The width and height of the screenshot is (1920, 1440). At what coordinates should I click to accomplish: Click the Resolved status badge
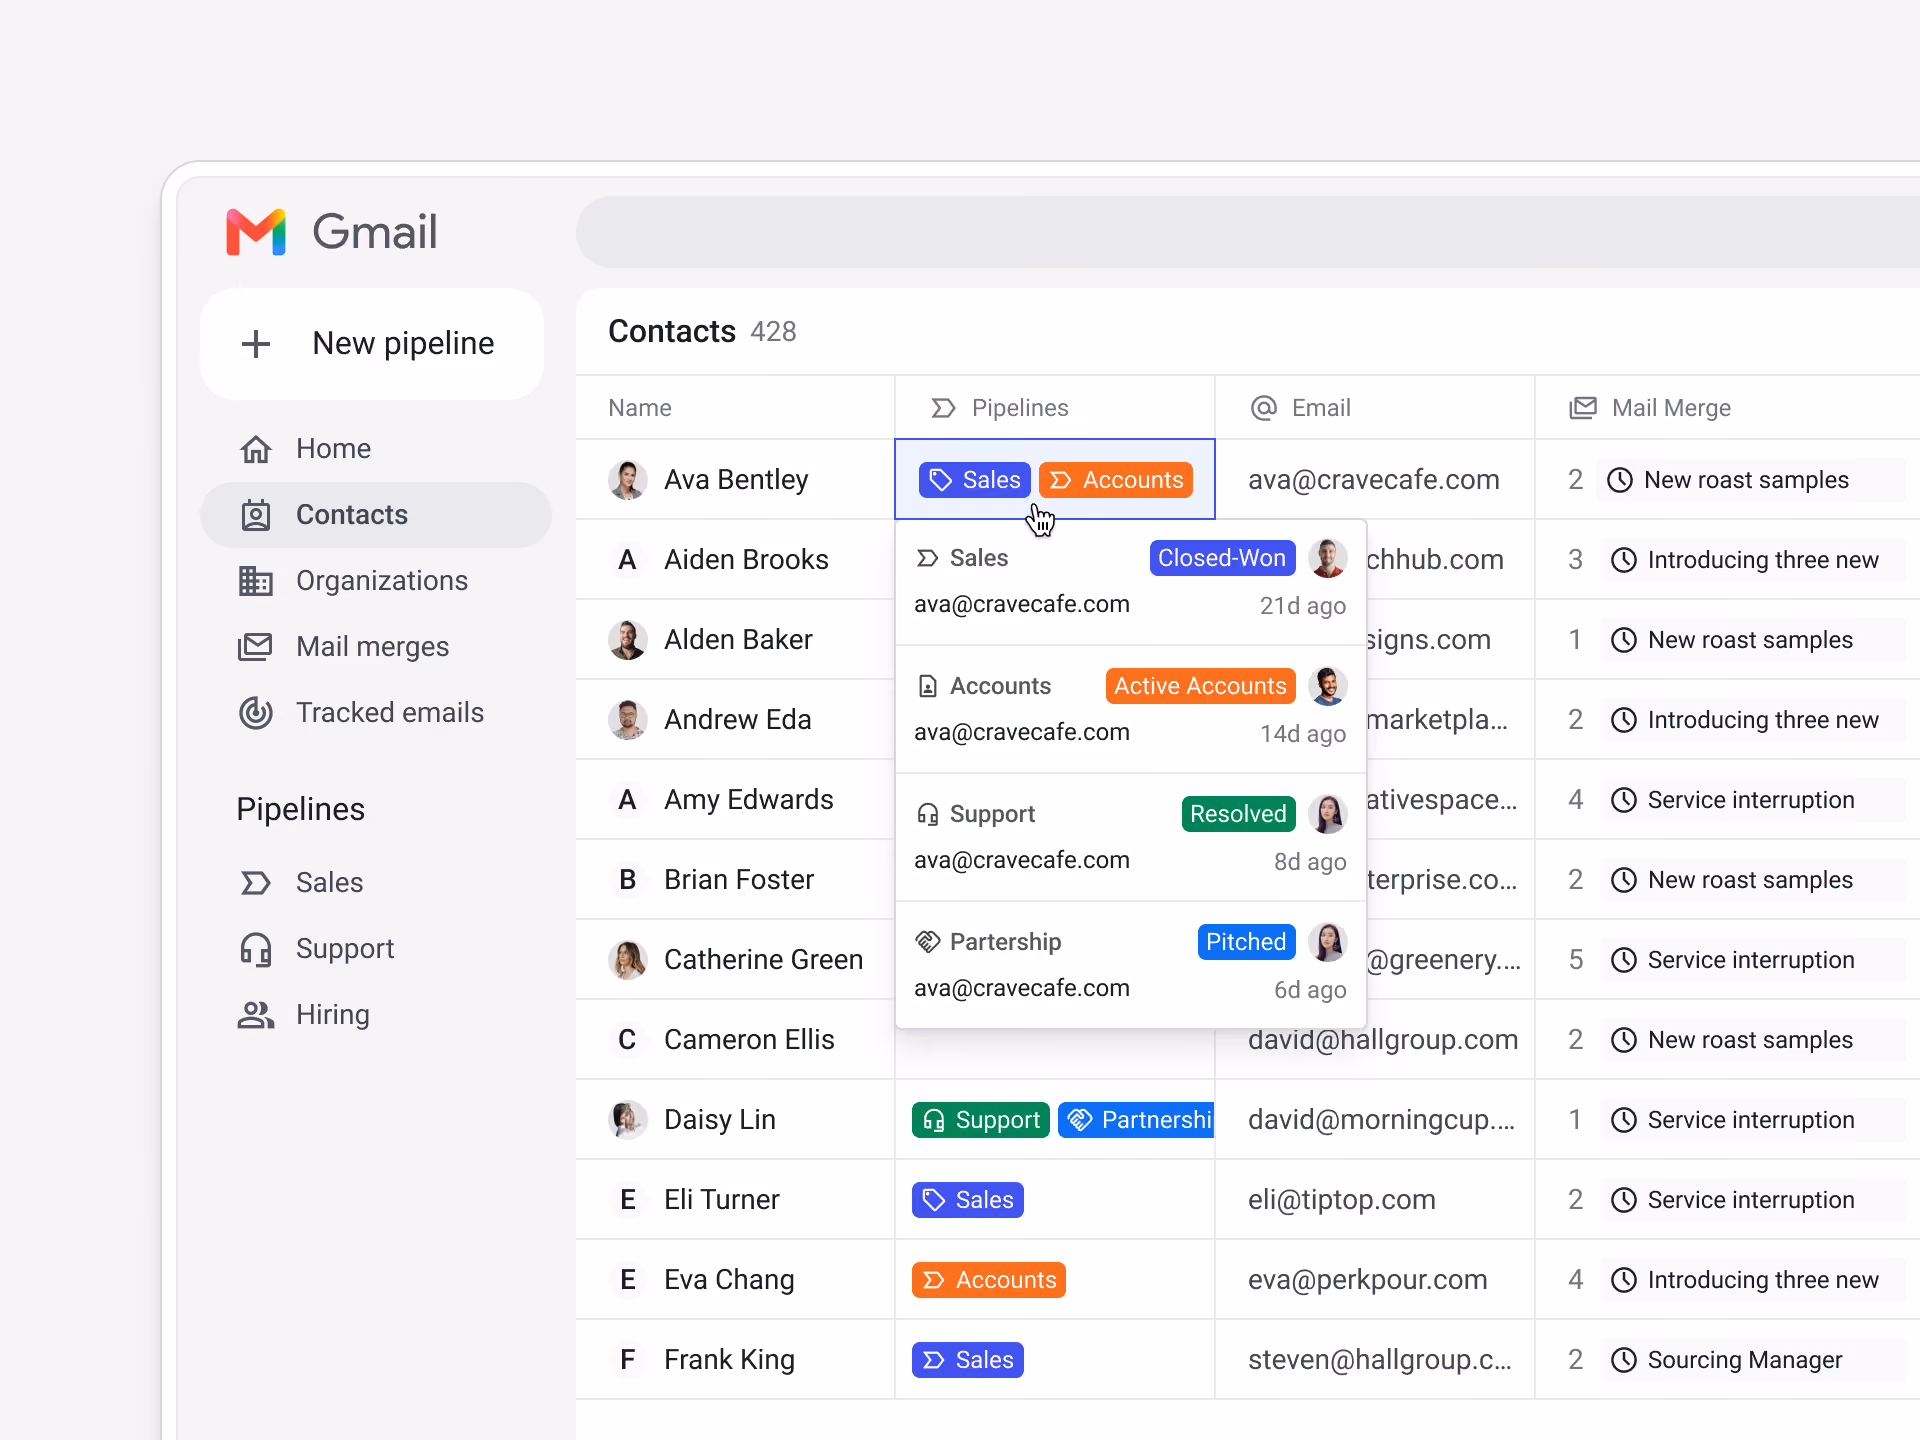1238,814
